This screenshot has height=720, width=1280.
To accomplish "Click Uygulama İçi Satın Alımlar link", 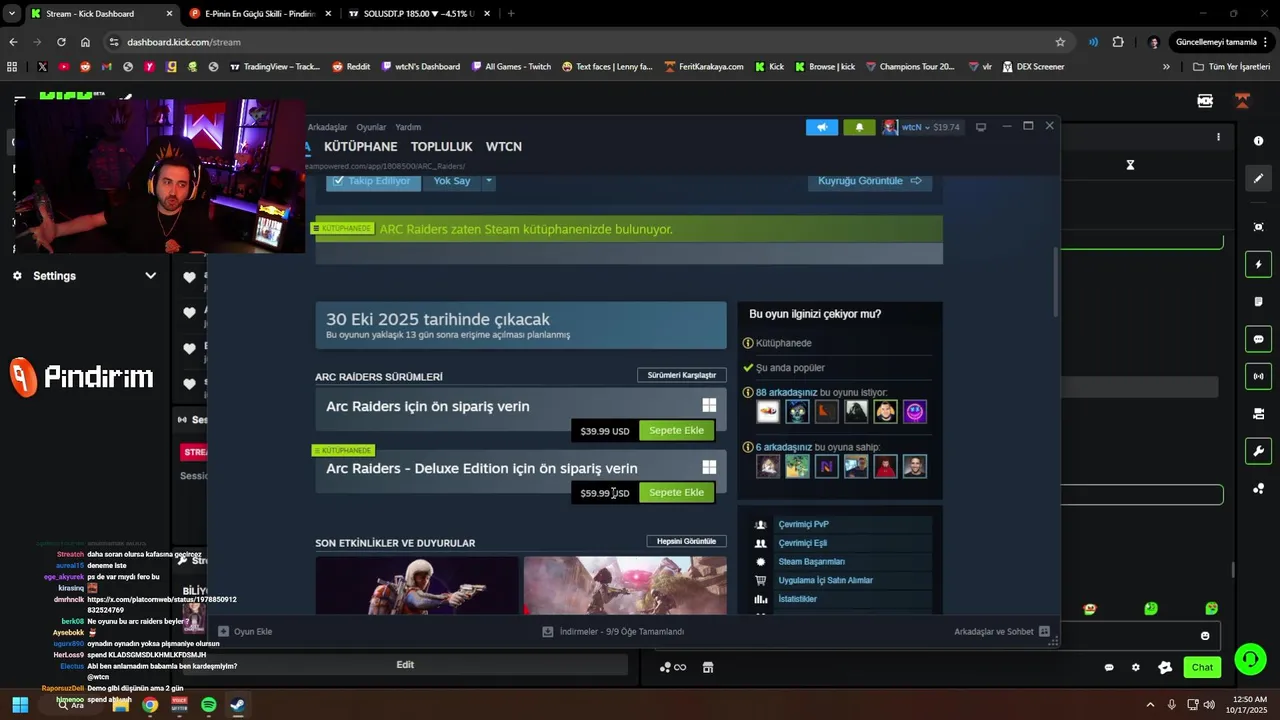I will [x=825, y=580].
